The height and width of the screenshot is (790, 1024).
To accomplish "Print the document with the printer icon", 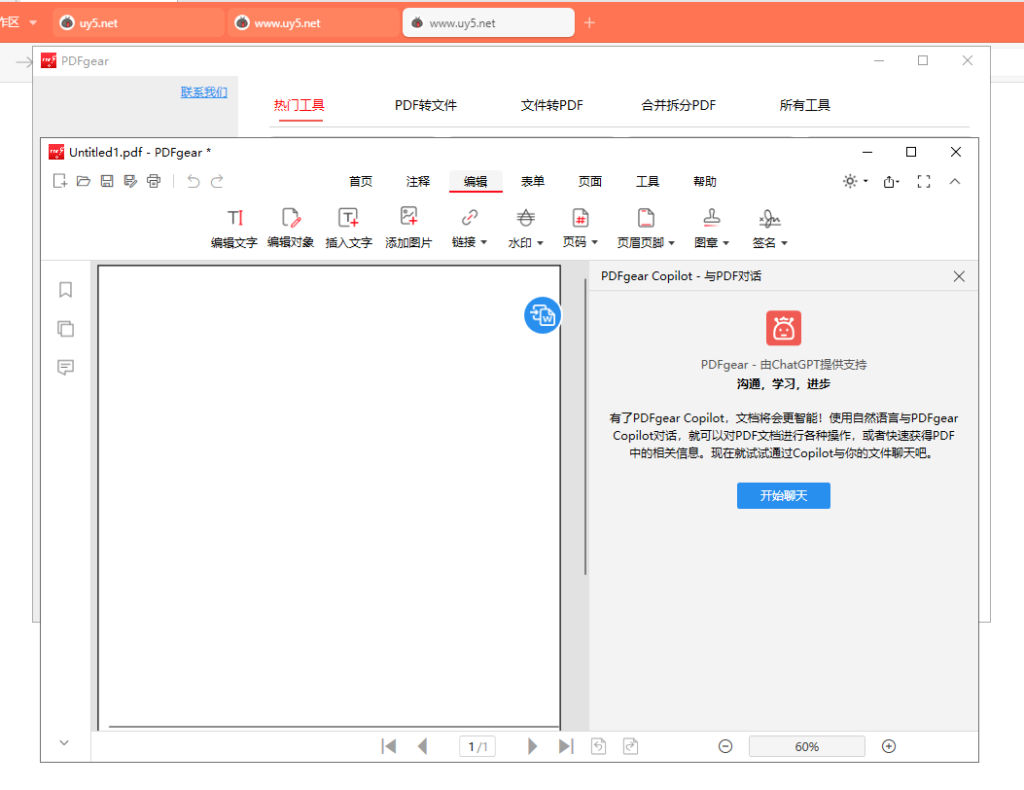I will coord(154,181).
